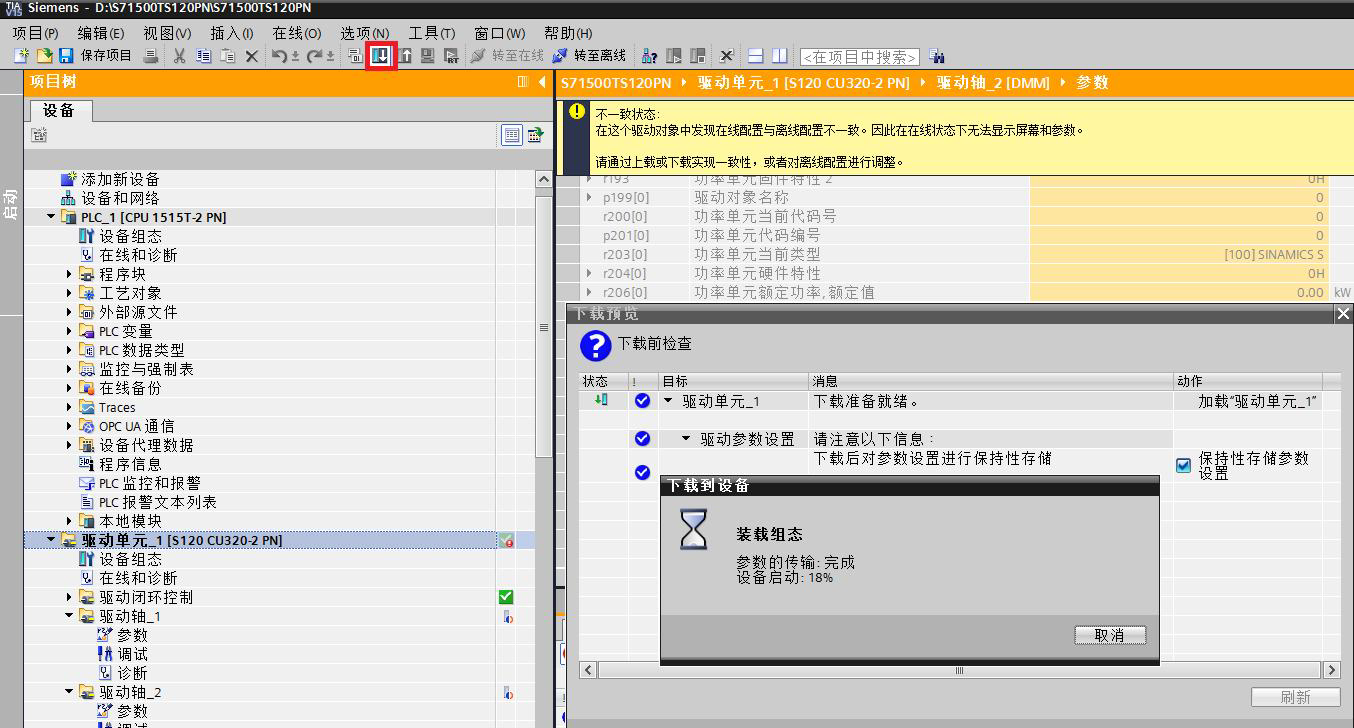Click project tree export-view icon with green arrow

[536, 134]
